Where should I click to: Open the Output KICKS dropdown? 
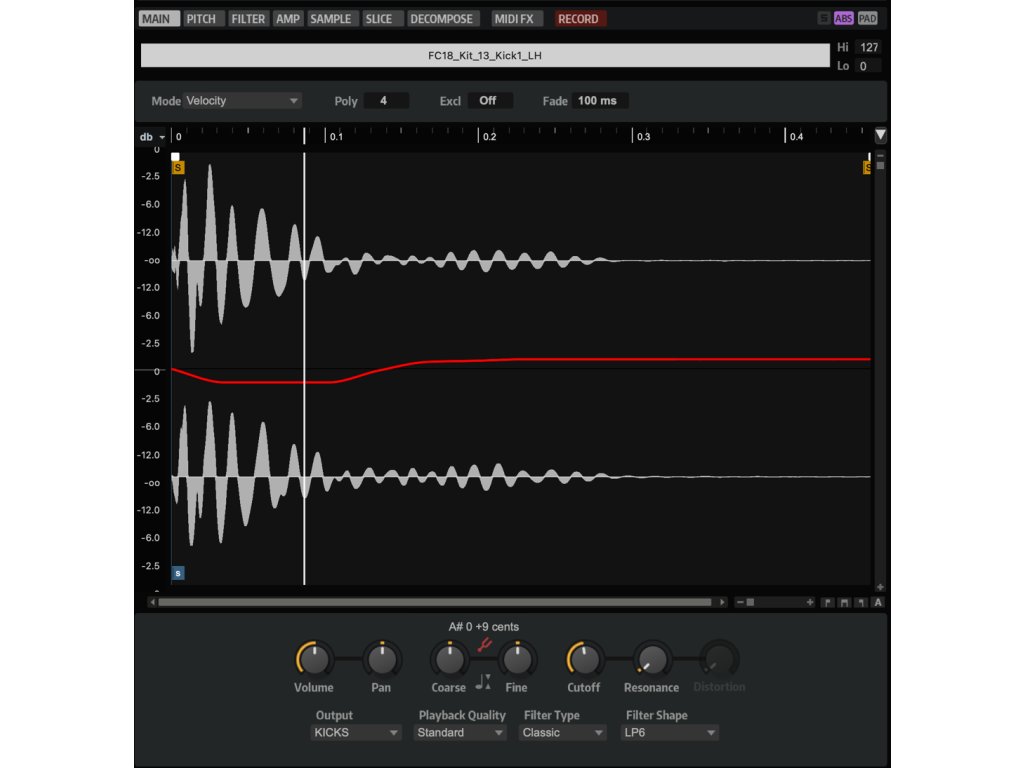[355, 733]
